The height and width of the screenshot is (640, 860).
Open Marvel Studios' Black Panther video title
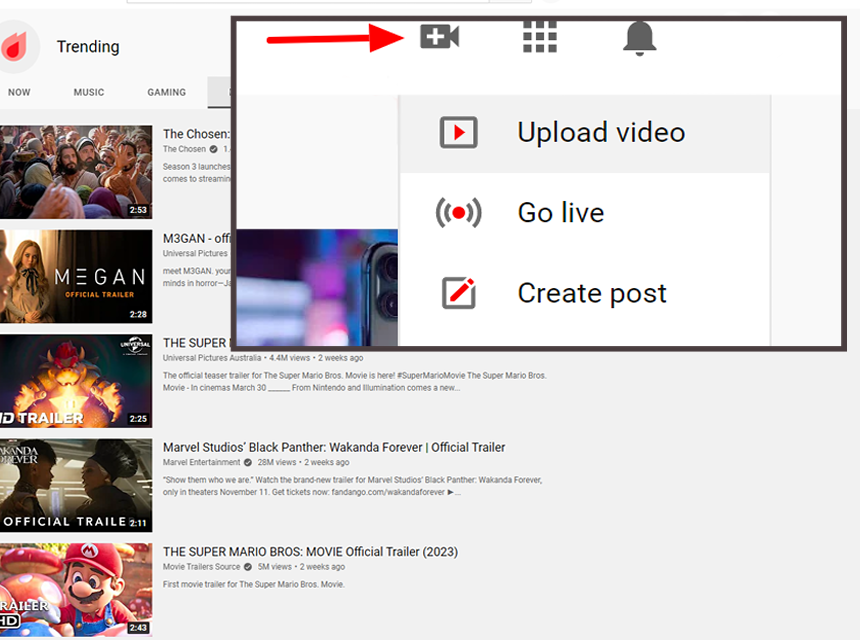334,448
